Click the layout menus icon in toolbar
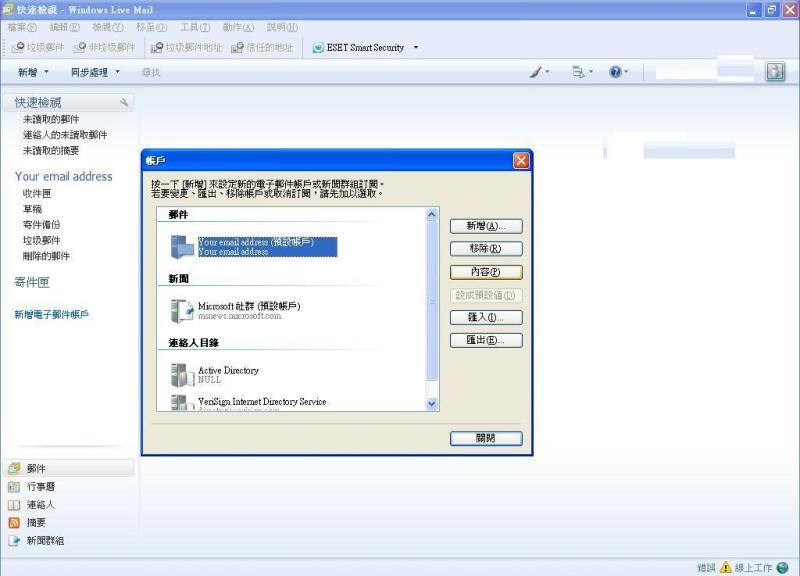 tap(579, 72)
